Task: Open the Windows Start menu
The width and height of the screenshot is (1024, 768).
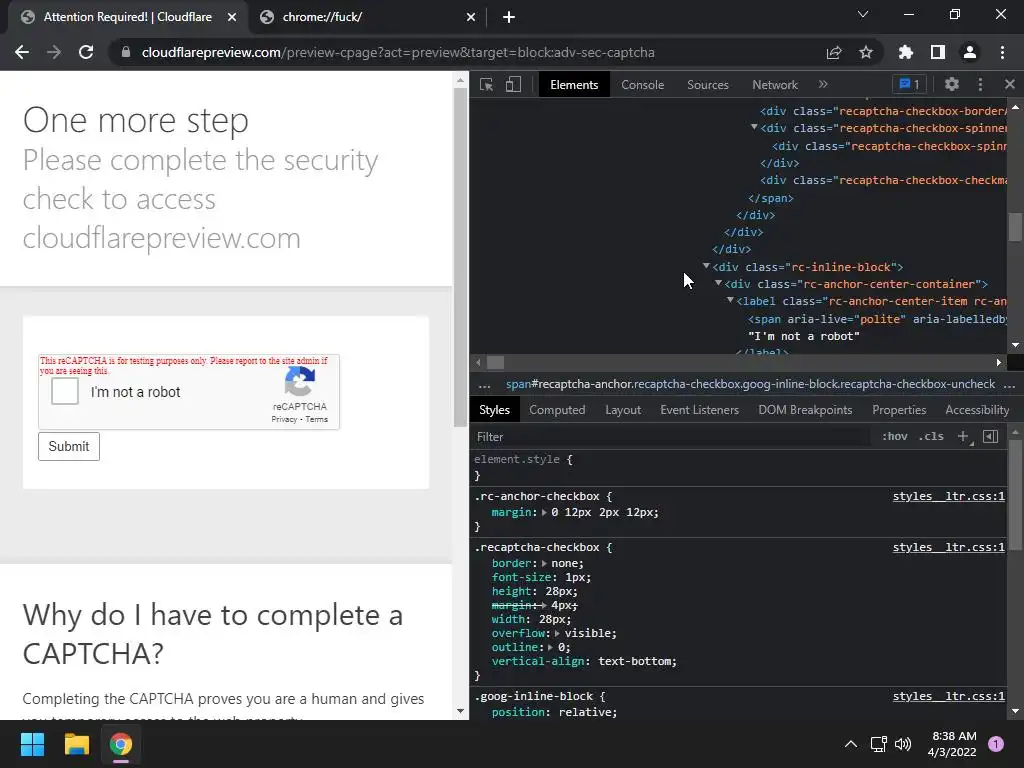Action: tap(32, 744)
